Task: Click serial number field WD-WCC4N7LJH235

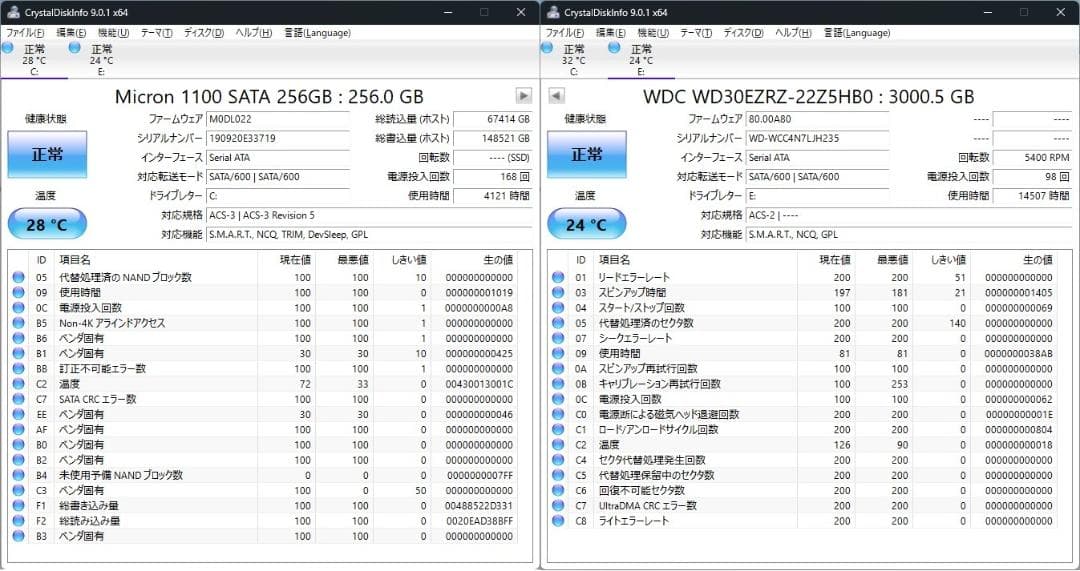Action: point(818,138)
